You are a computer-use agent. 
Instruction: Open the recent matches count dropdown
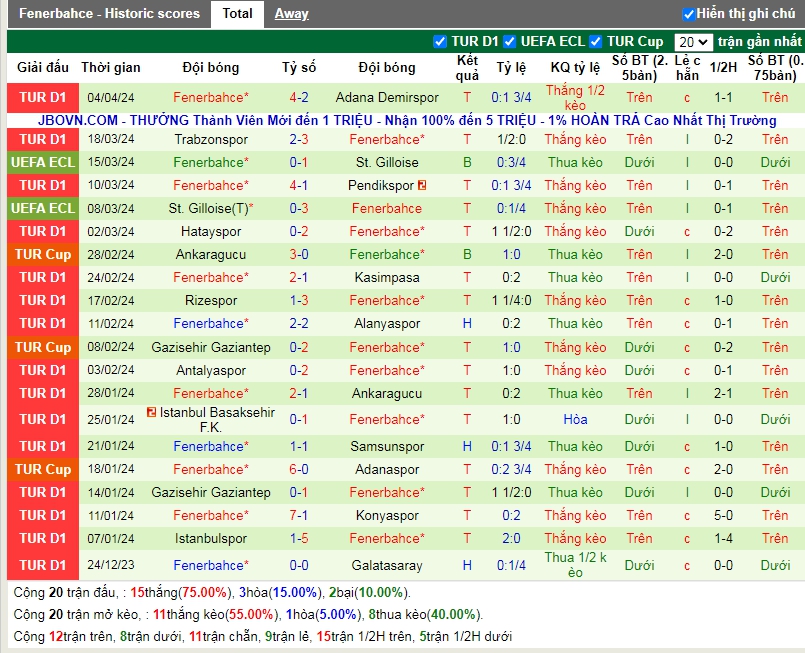tap(692, 42)
